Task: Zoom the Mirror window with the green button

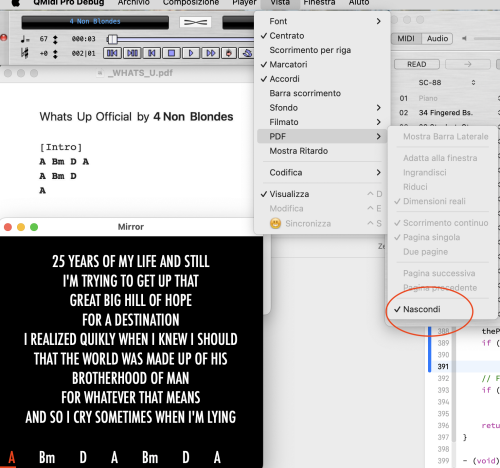Action: click(x=34, y=227)
